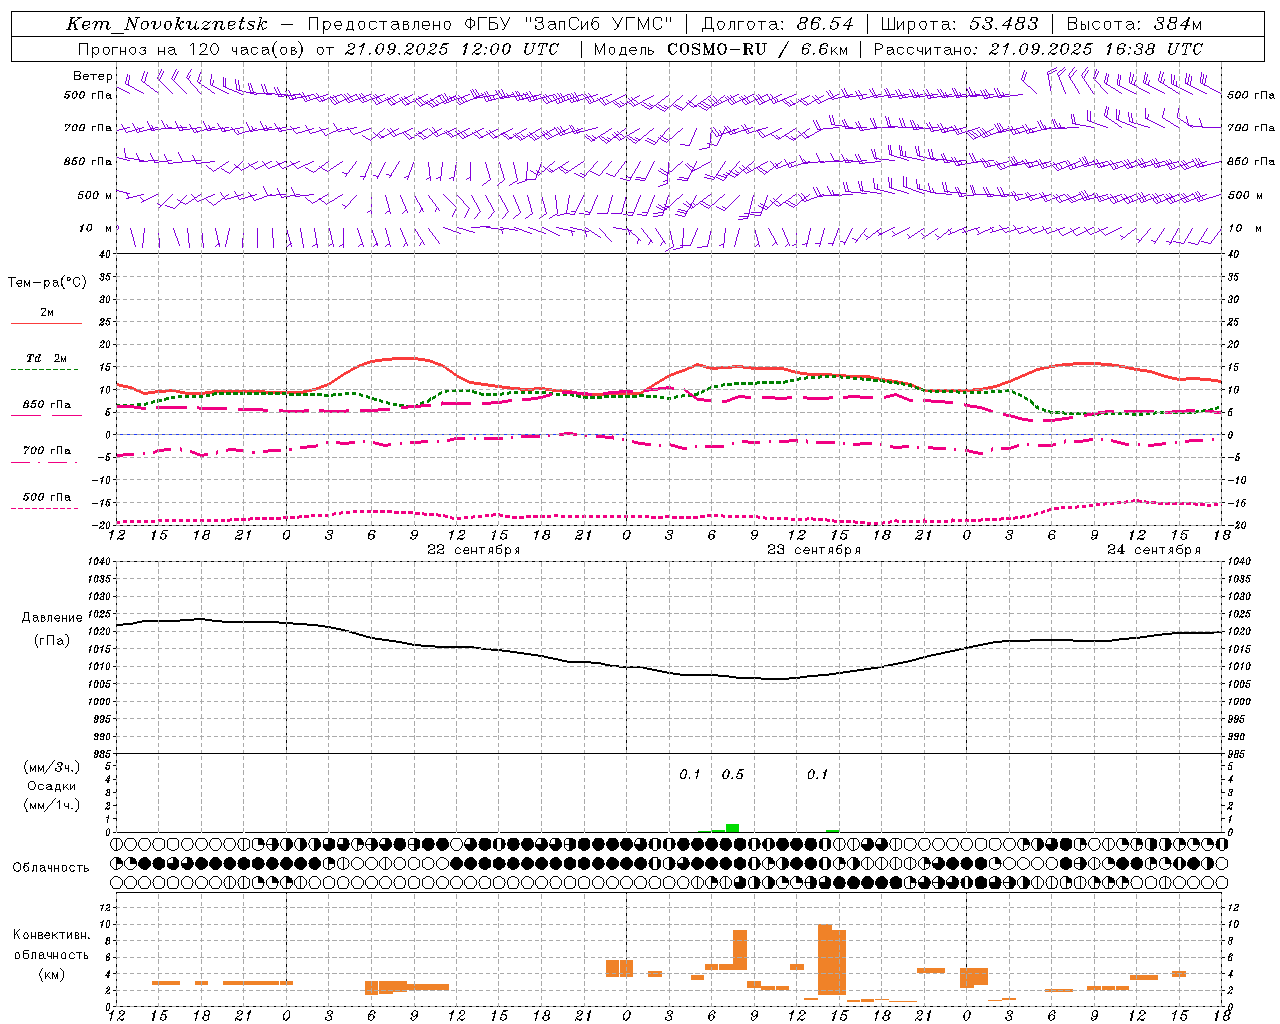Click the tallest green precipitation bar

(x=733, y=828)
